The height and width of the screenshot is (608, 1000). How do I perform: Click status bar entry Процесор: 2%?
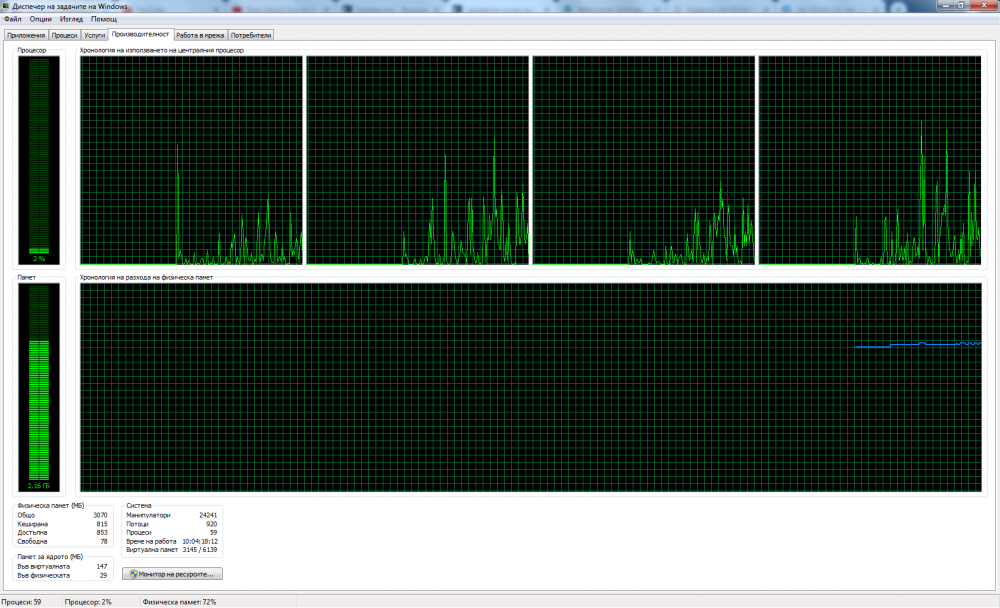coord(88,602)
